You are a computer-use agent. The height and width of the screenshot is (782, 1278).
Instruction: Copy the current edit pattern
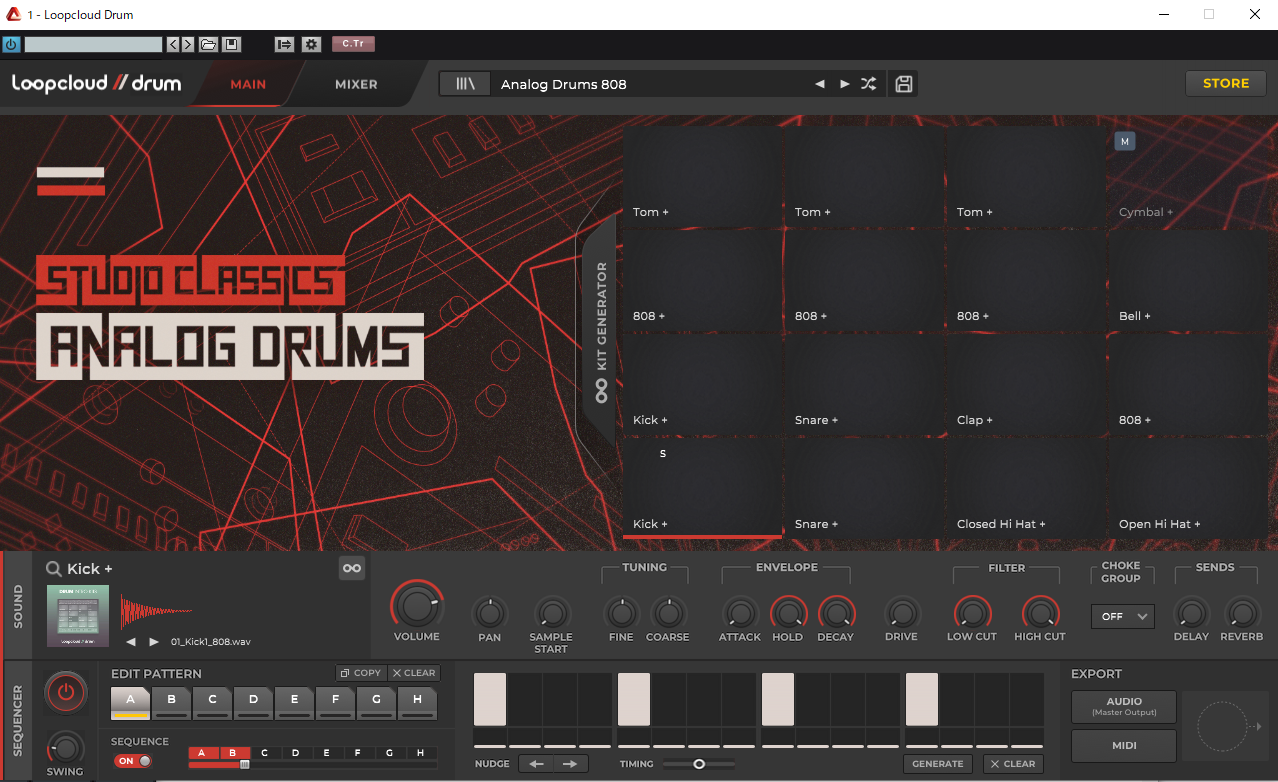pos(360,673)
